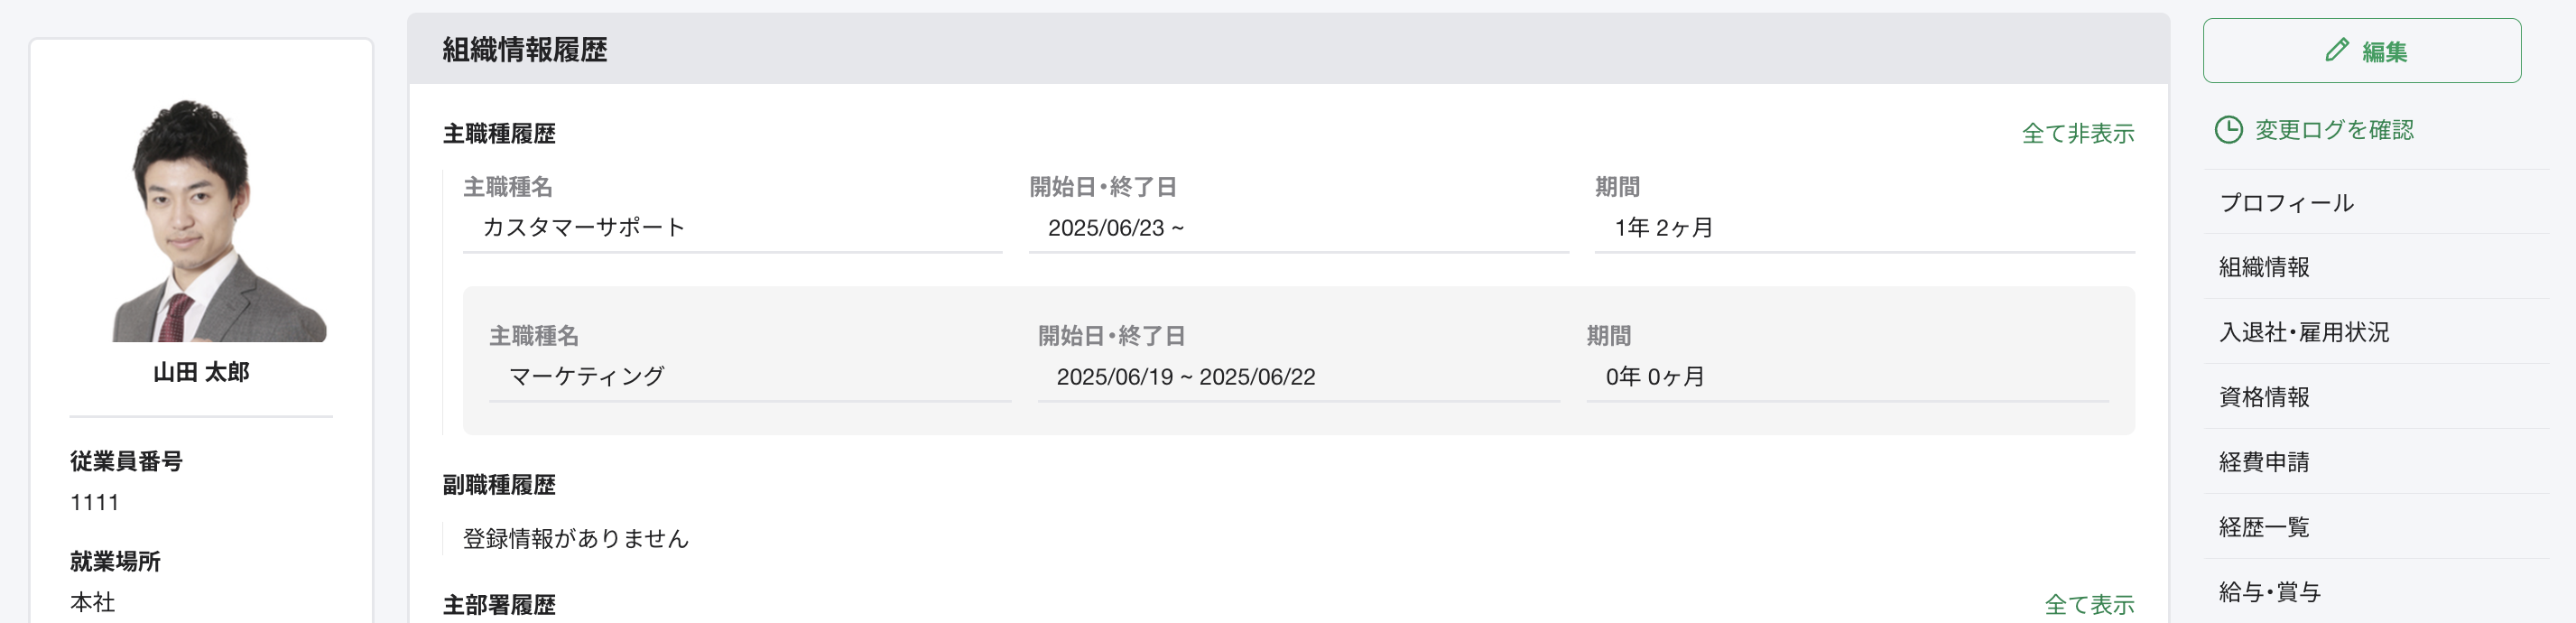Click the 2025/06/23 ~ start date field
This screenshot has height=623, width=2576.
click(x=1298, y=228)
